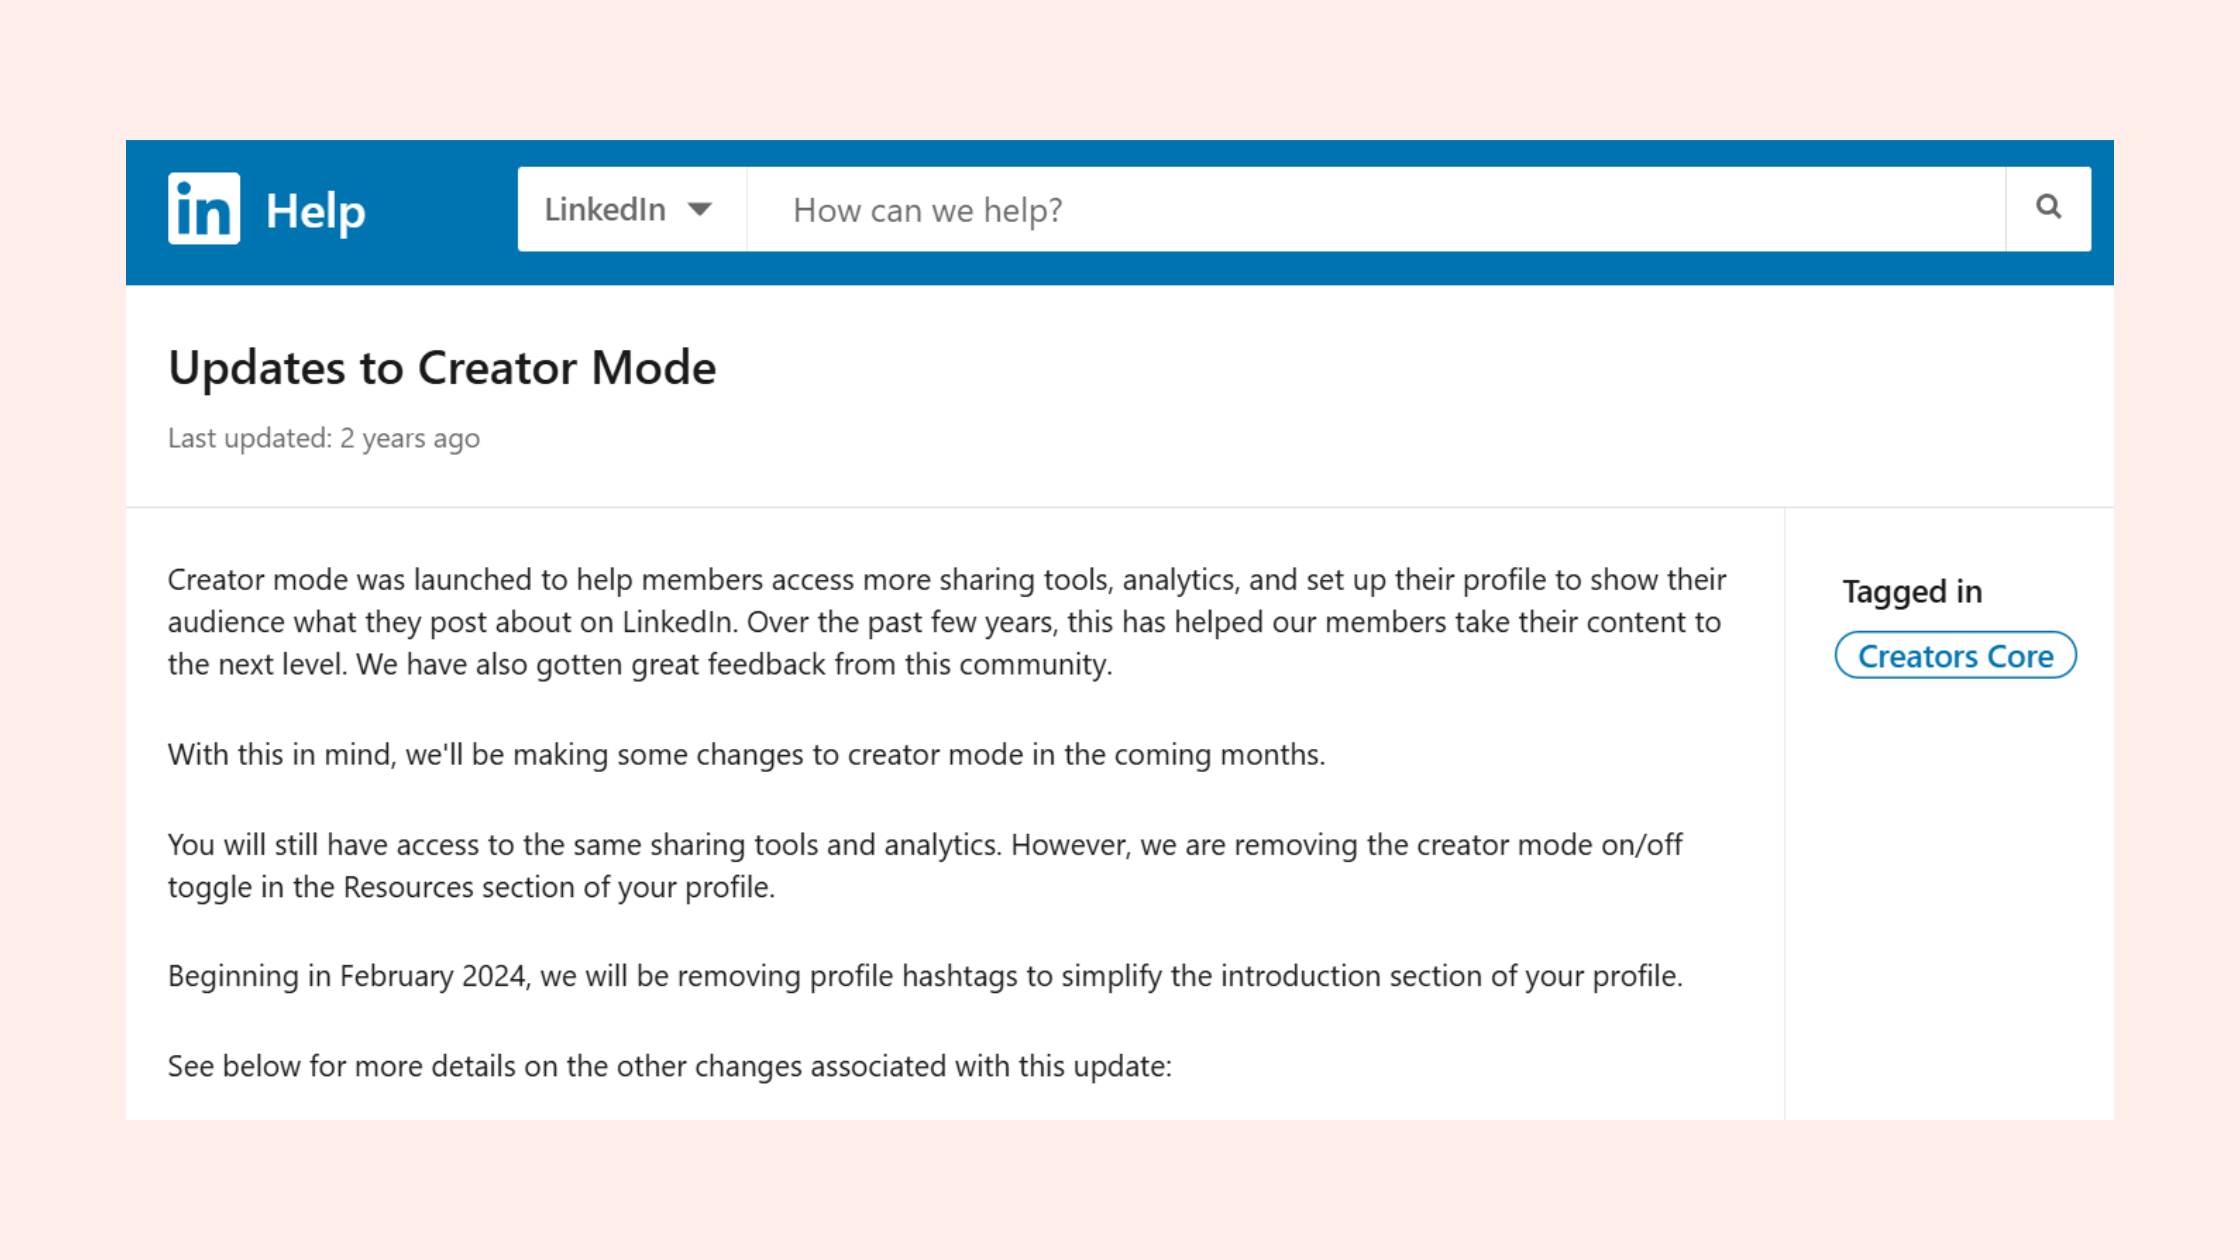Screen dimensions: 2240x1260
Task: Click the magnifying glass search icon
Action: click(2048, 208)
